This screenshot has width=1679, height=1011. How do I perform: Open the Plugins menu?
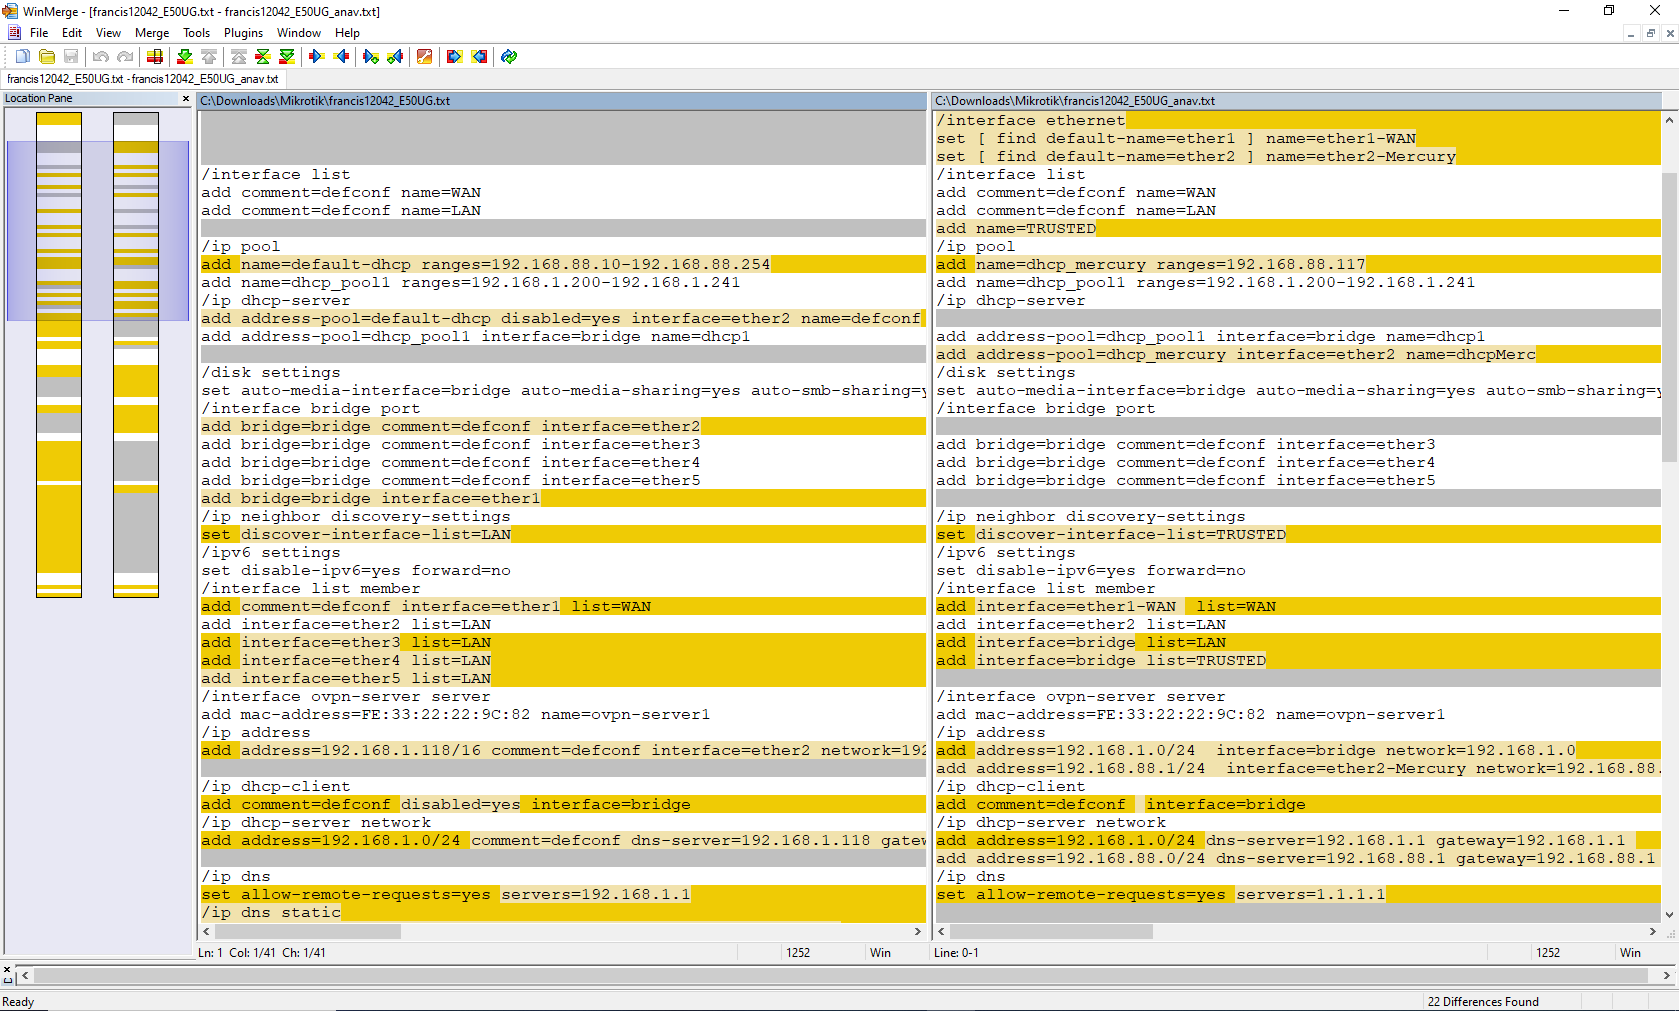click(243, 33)
